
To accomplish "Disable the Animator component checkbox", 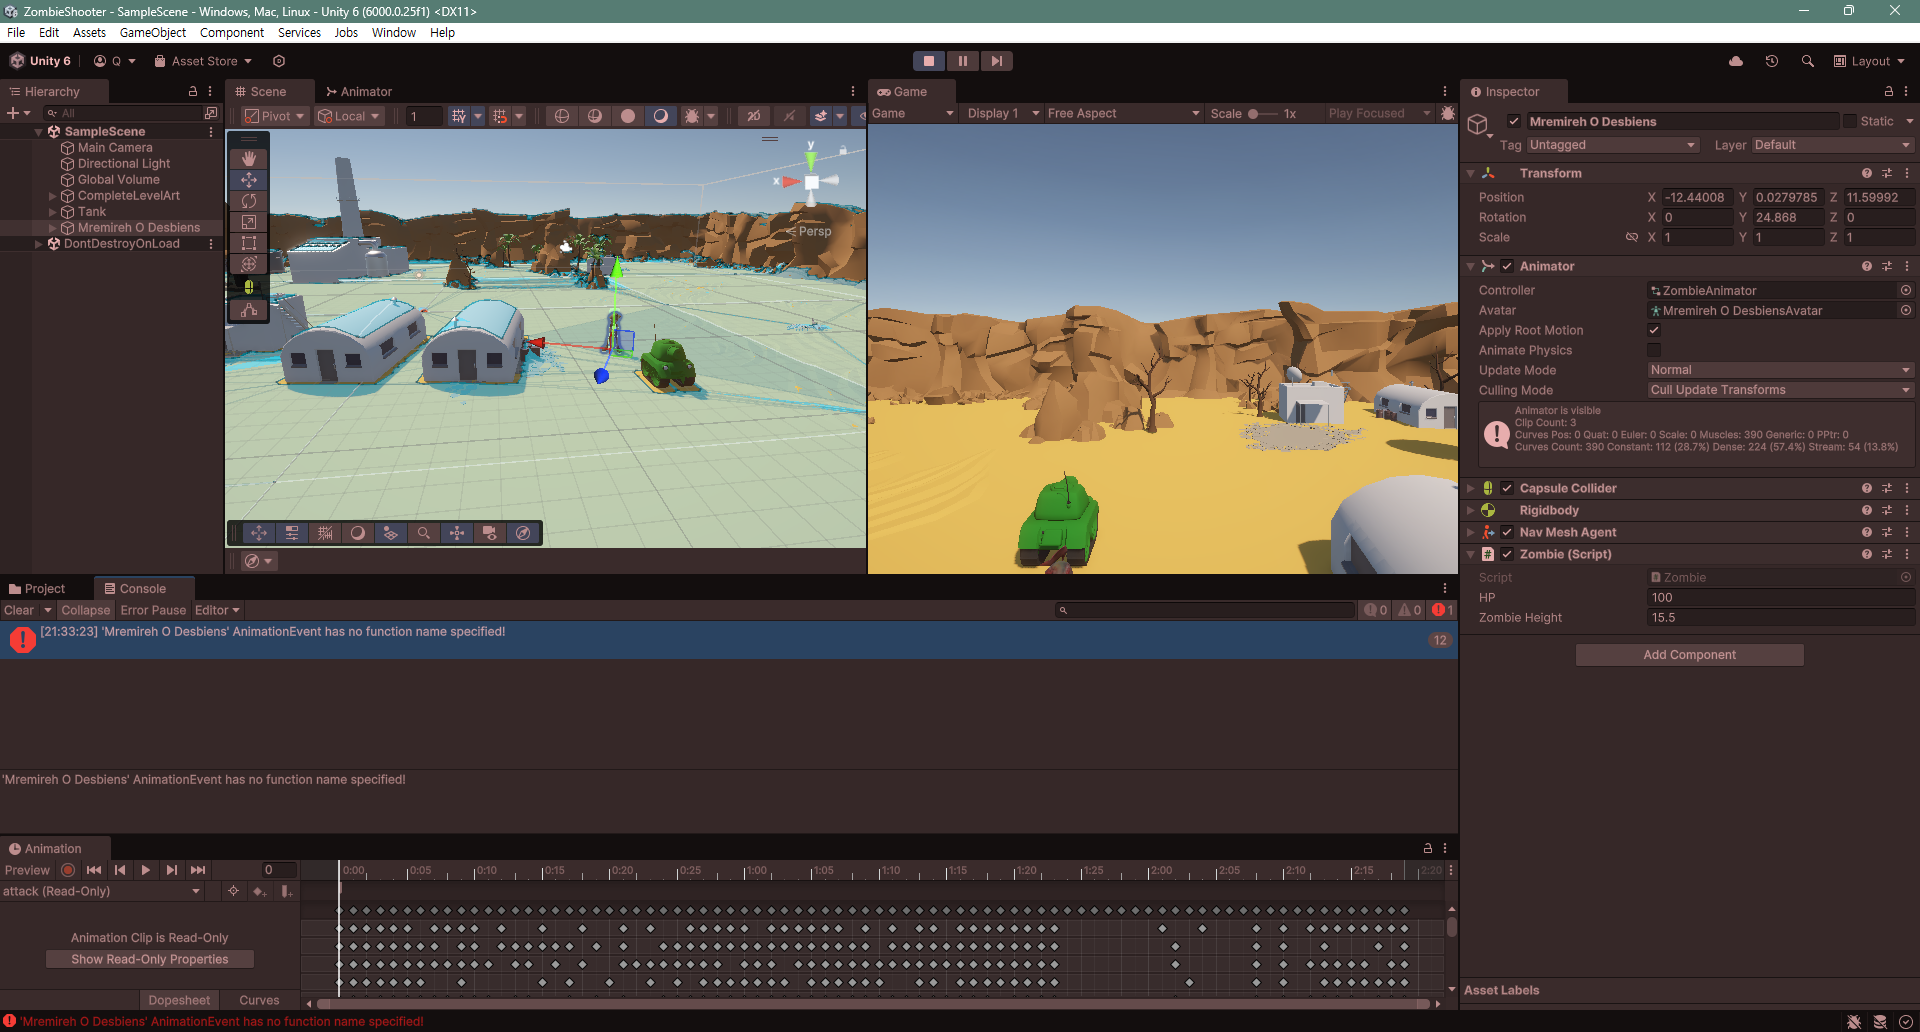I will coord(1507,266).
